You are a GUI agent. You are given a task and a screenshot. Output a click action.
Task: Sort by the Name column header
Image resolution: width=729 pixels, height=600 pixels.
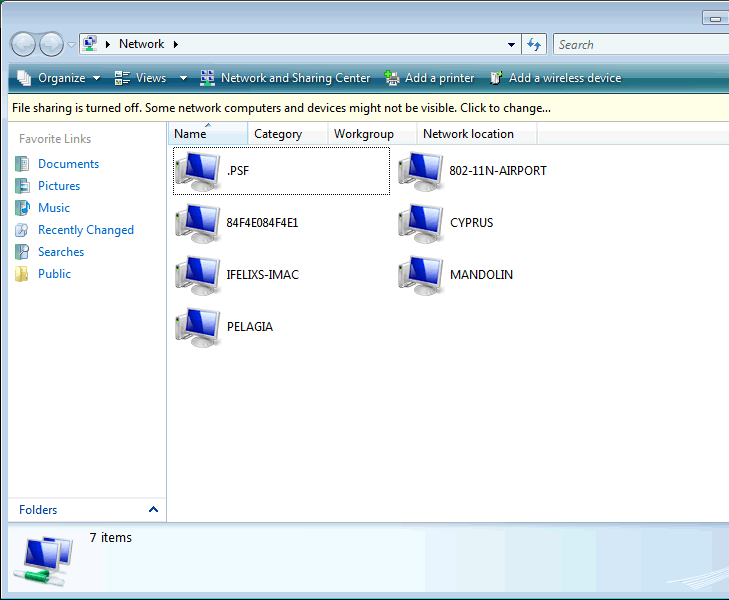[190, 134]
